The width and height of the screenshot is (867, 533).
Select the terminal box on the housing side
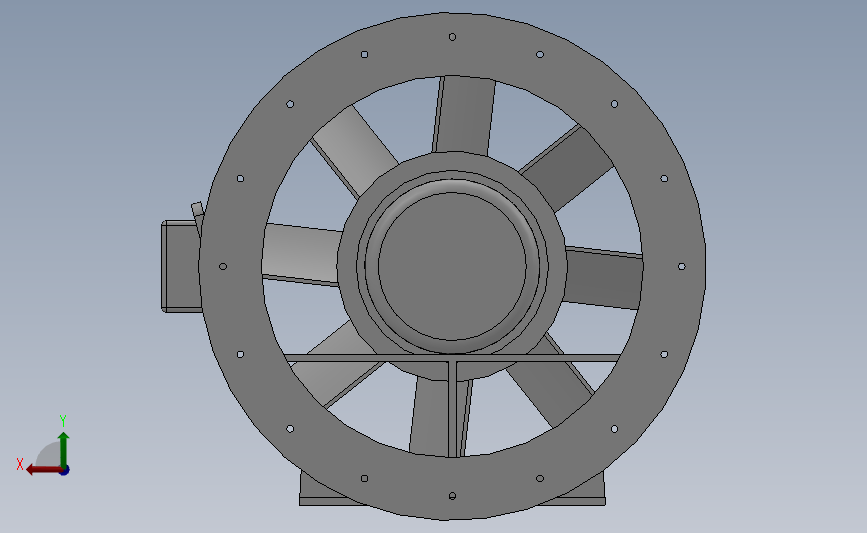[x=180, y=266]
